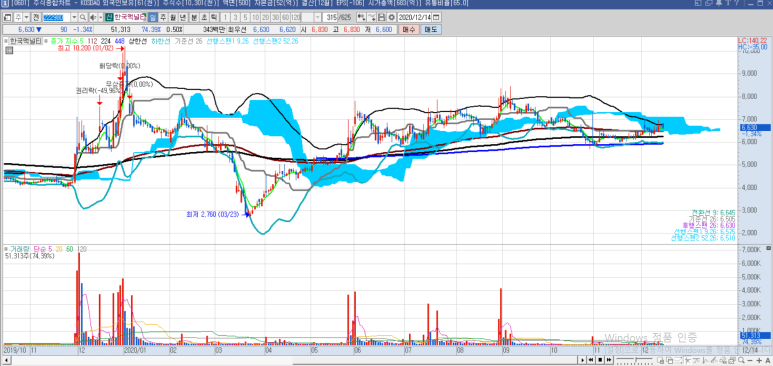Viewport: 773px width, 366px height.
Task: Expand the minute interval dropdown arrow
Action: [317, 17]
